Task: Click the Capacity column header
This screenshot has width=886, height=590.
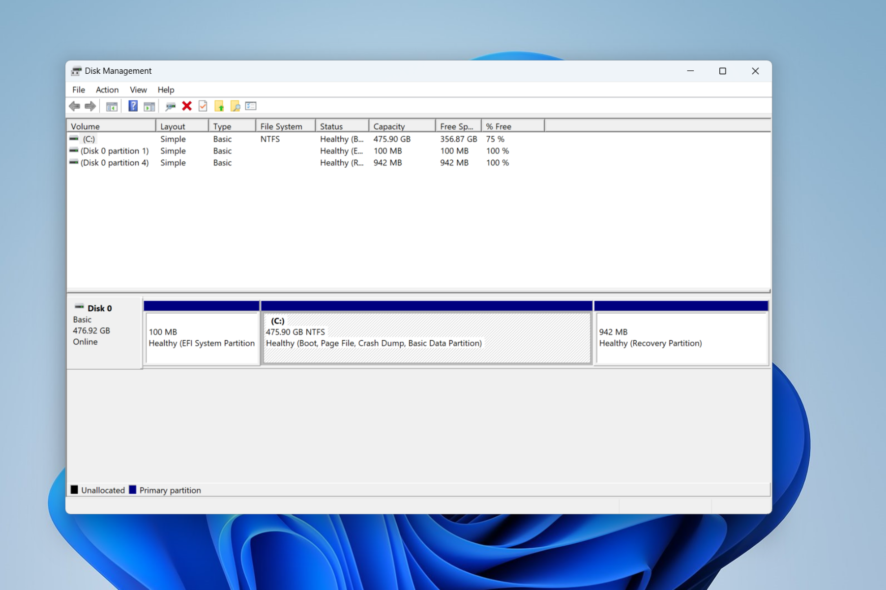Action: pos(390,125)
